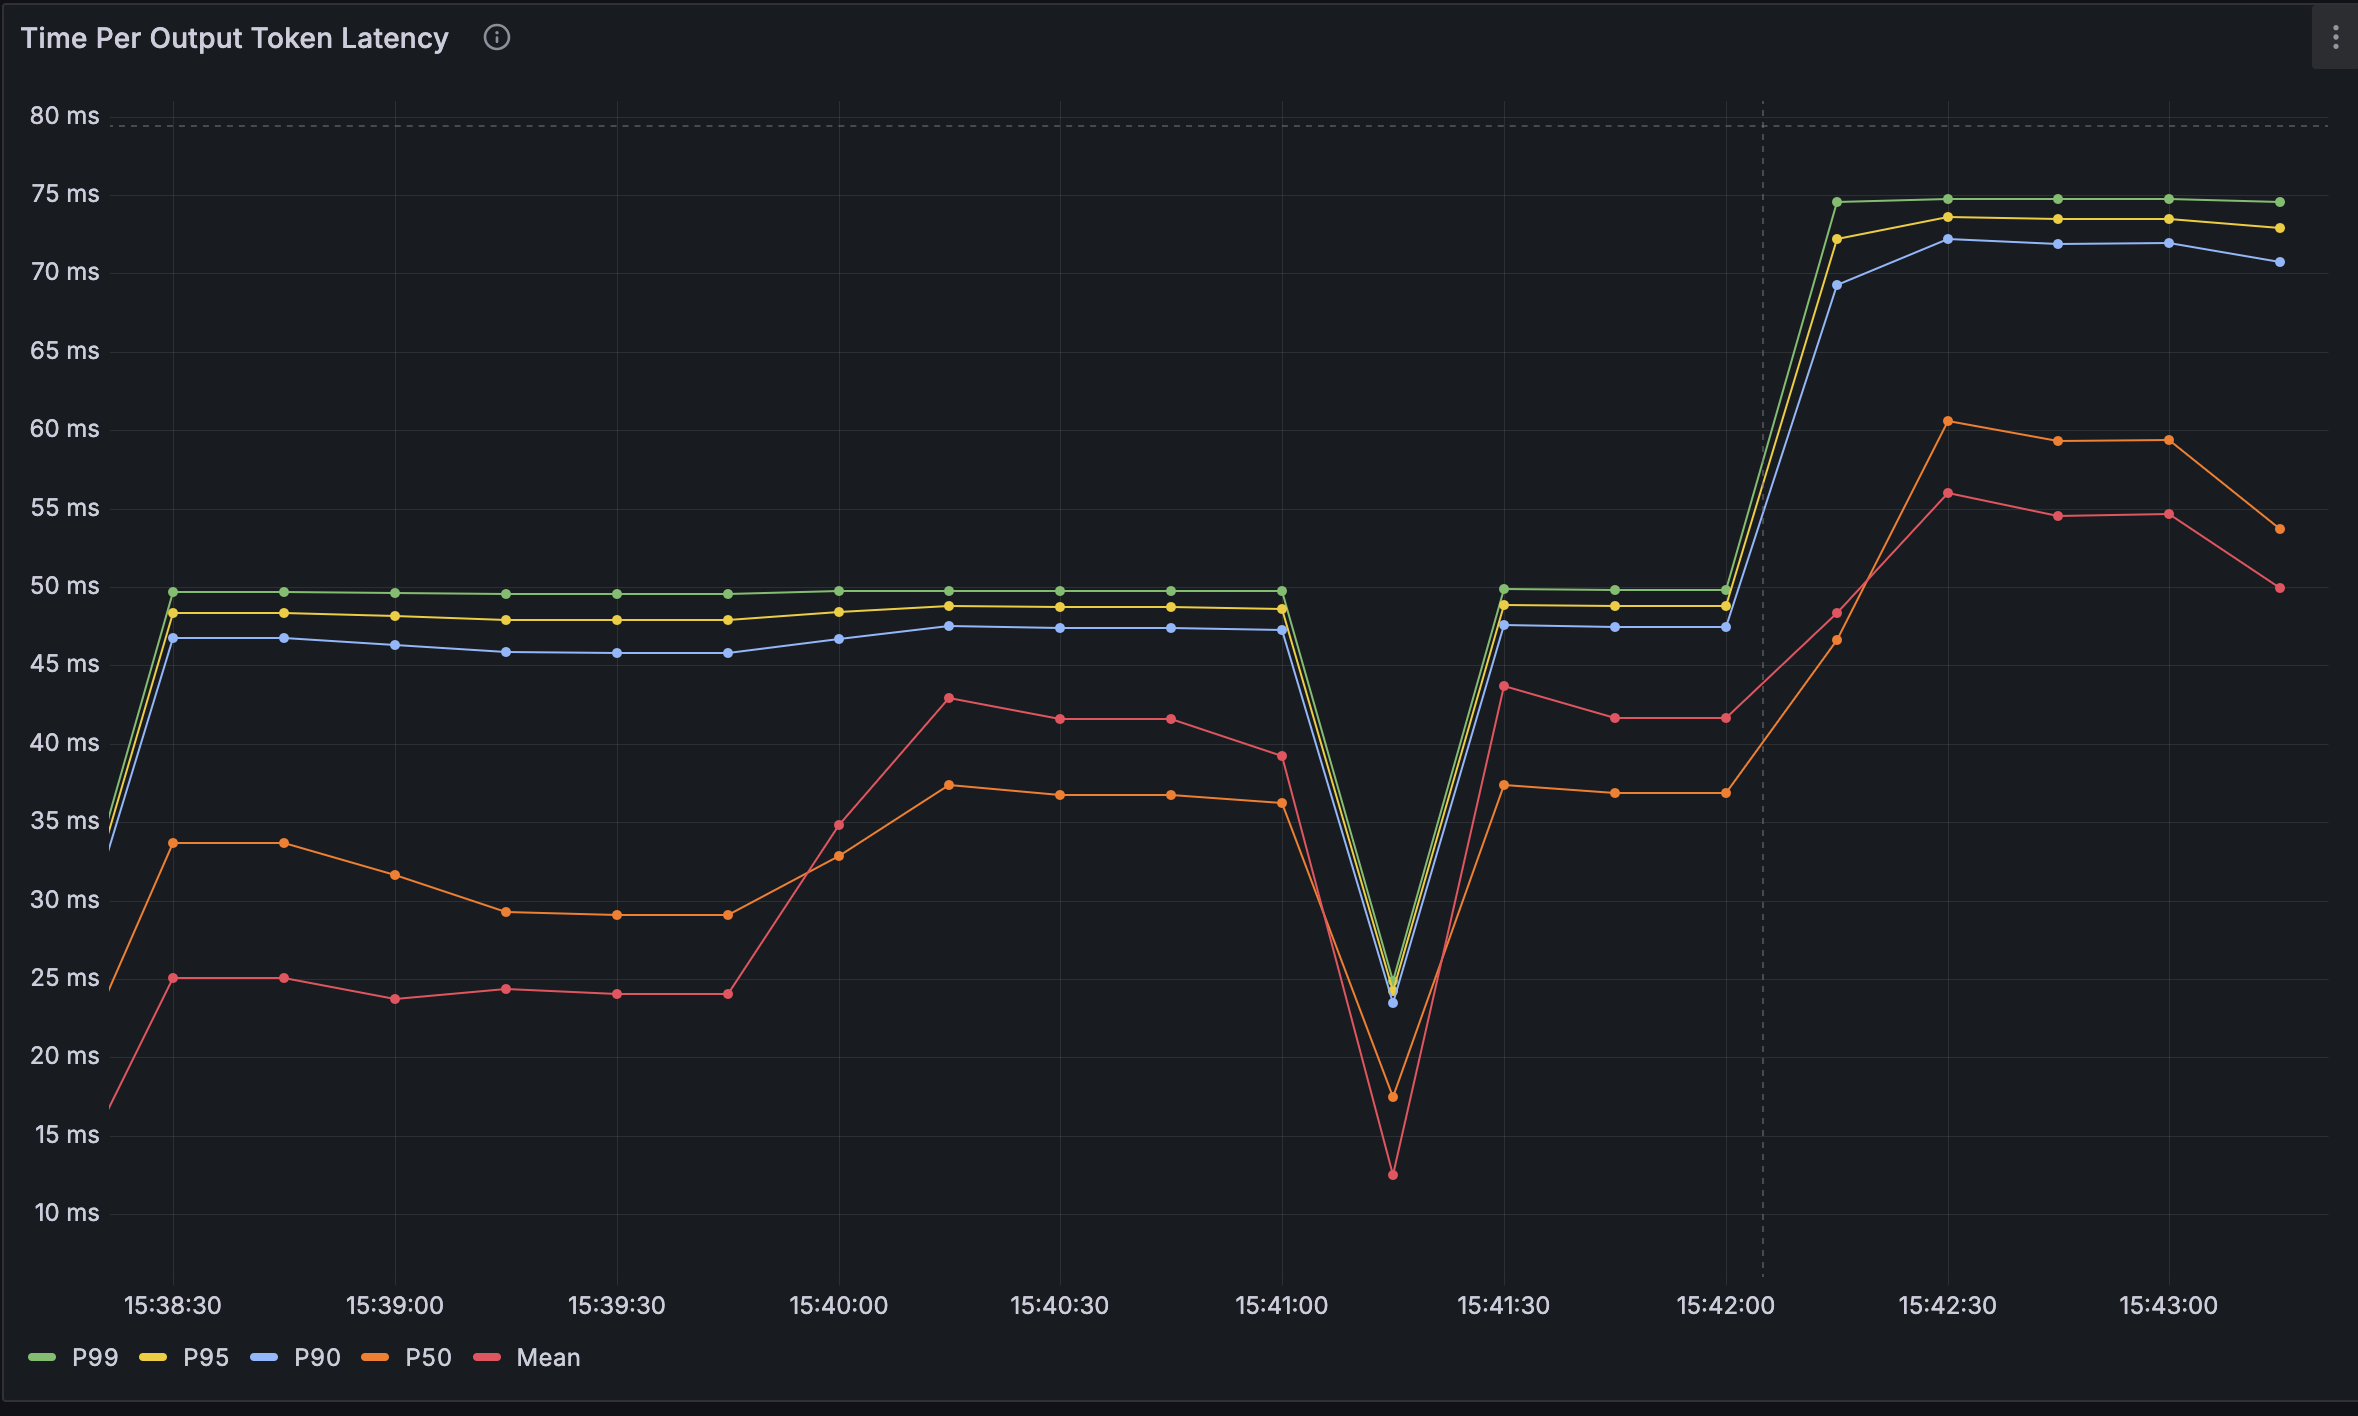Click P90 point at 15:42:30
2358x1416 pixels.
click(1947, 239)
